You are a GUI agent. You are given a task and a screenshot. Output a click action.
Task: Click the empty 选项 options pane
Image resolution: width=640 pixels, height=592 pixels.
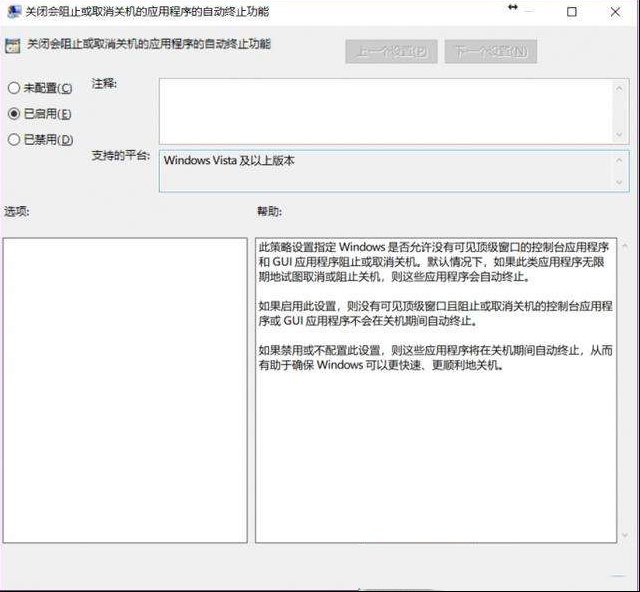125,390
